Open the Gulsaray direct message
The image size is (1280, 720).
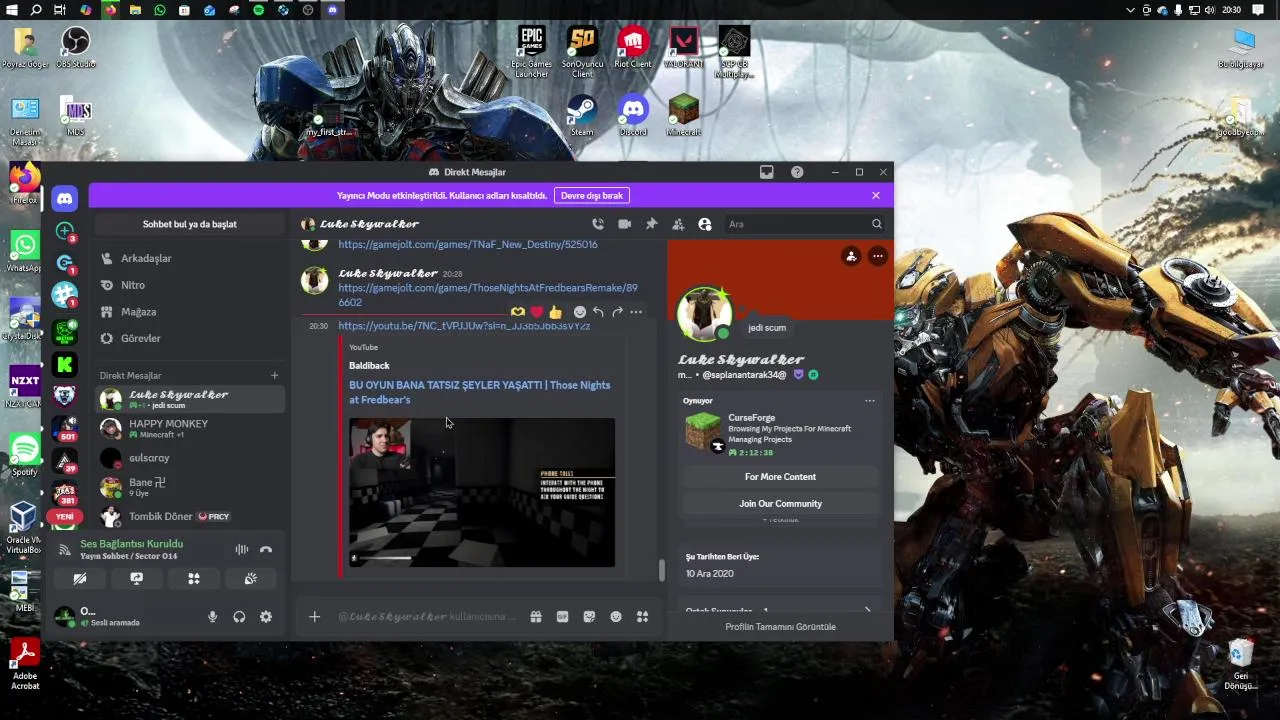190,458
